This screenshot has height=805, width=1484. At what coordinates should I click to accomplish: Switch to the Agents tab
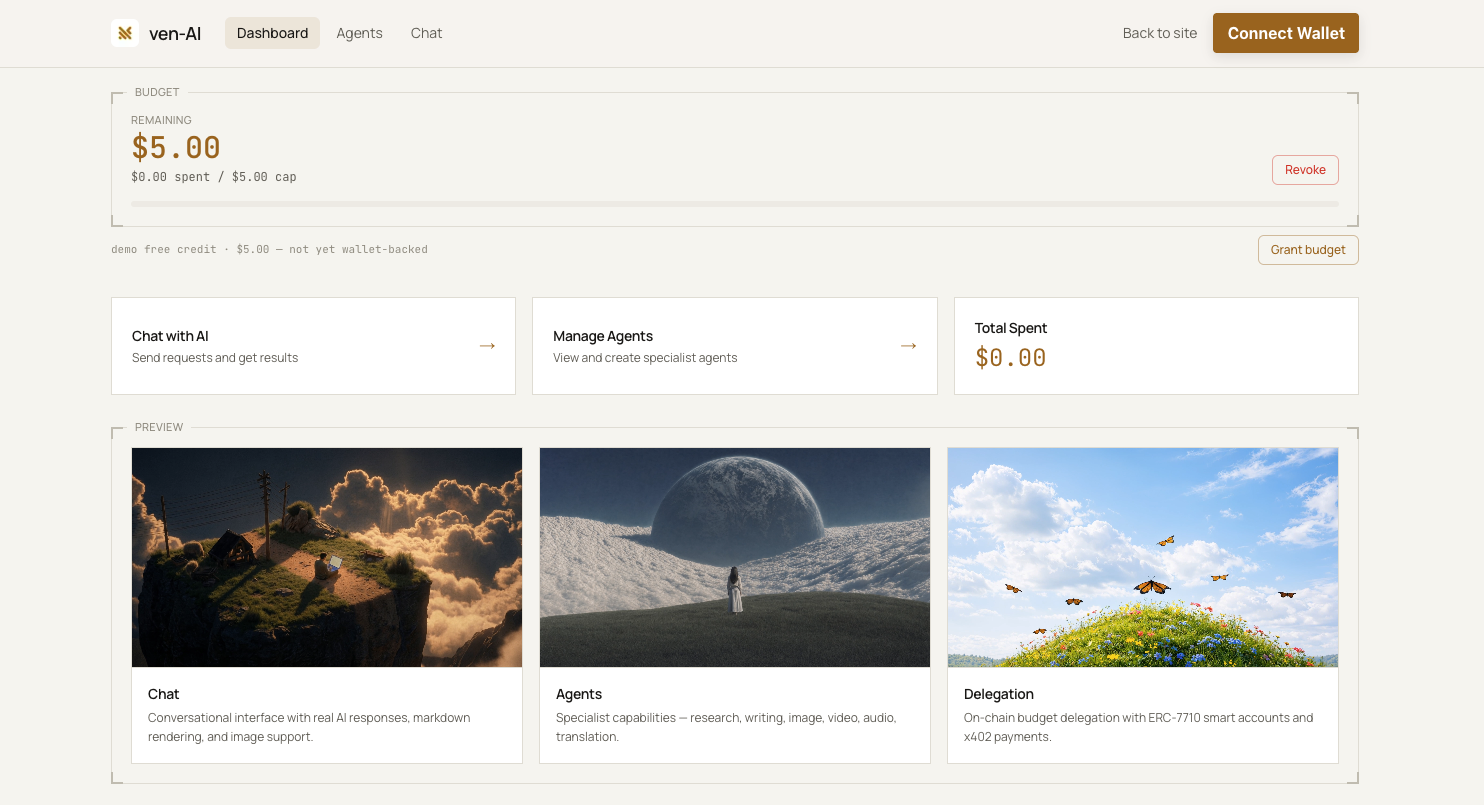pyautogui.click(x=359, y=33)
